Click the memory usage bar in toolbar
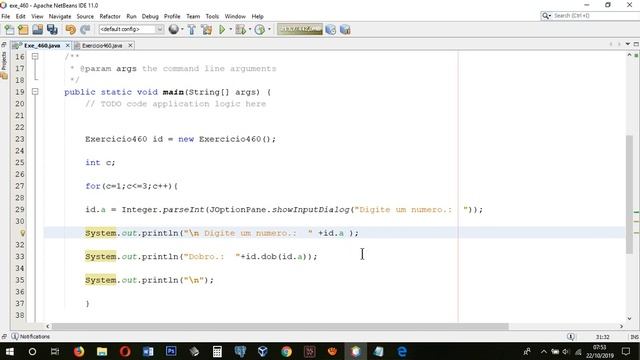This screenshot has width=640, height=360. [x=300, y=29]
